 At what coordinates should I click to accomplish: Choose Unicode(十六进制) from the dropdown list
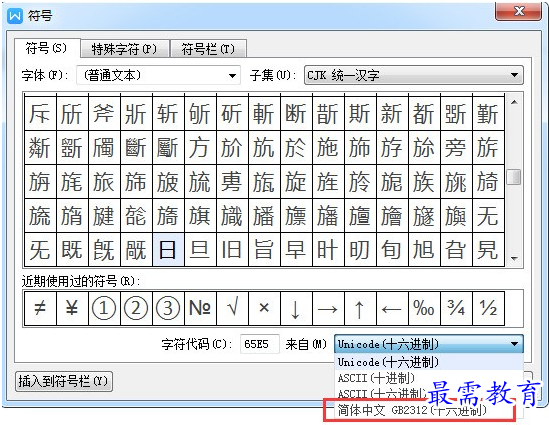(429, 362)
